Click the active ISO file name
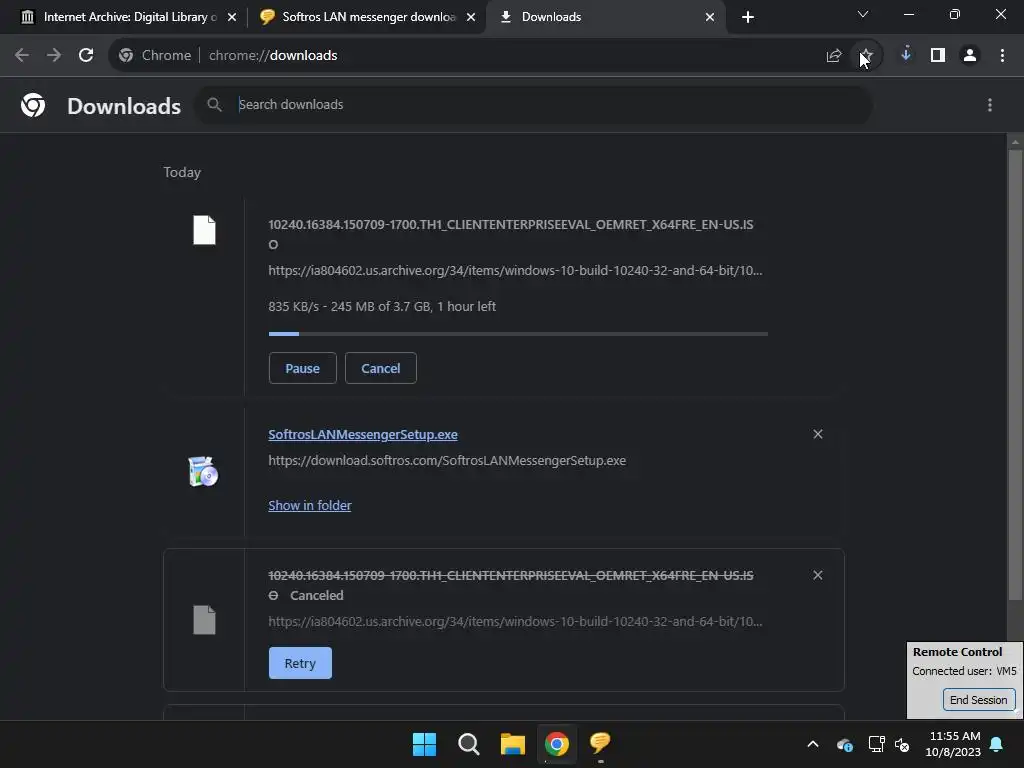Viewport: 1024px width, 768px height. [x=511, y=234]
